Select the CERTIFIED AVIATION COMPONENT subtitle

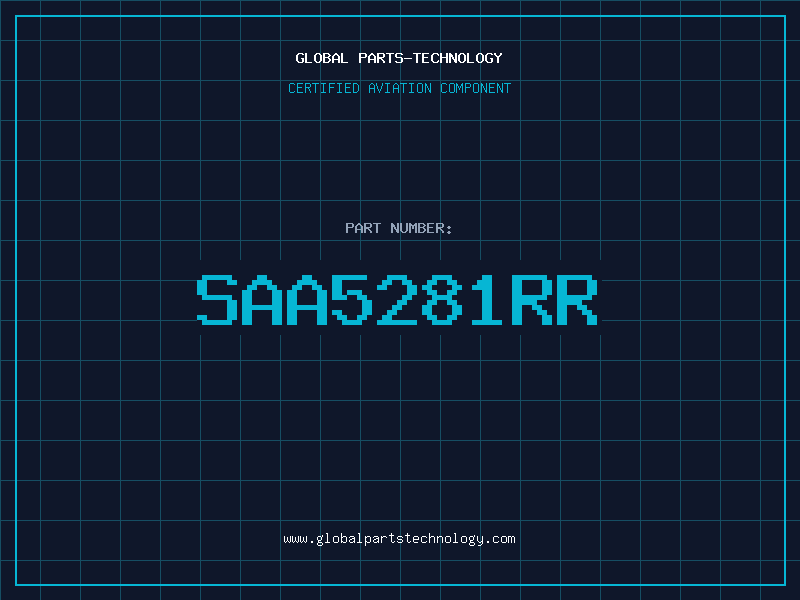[x=399, y=88]
